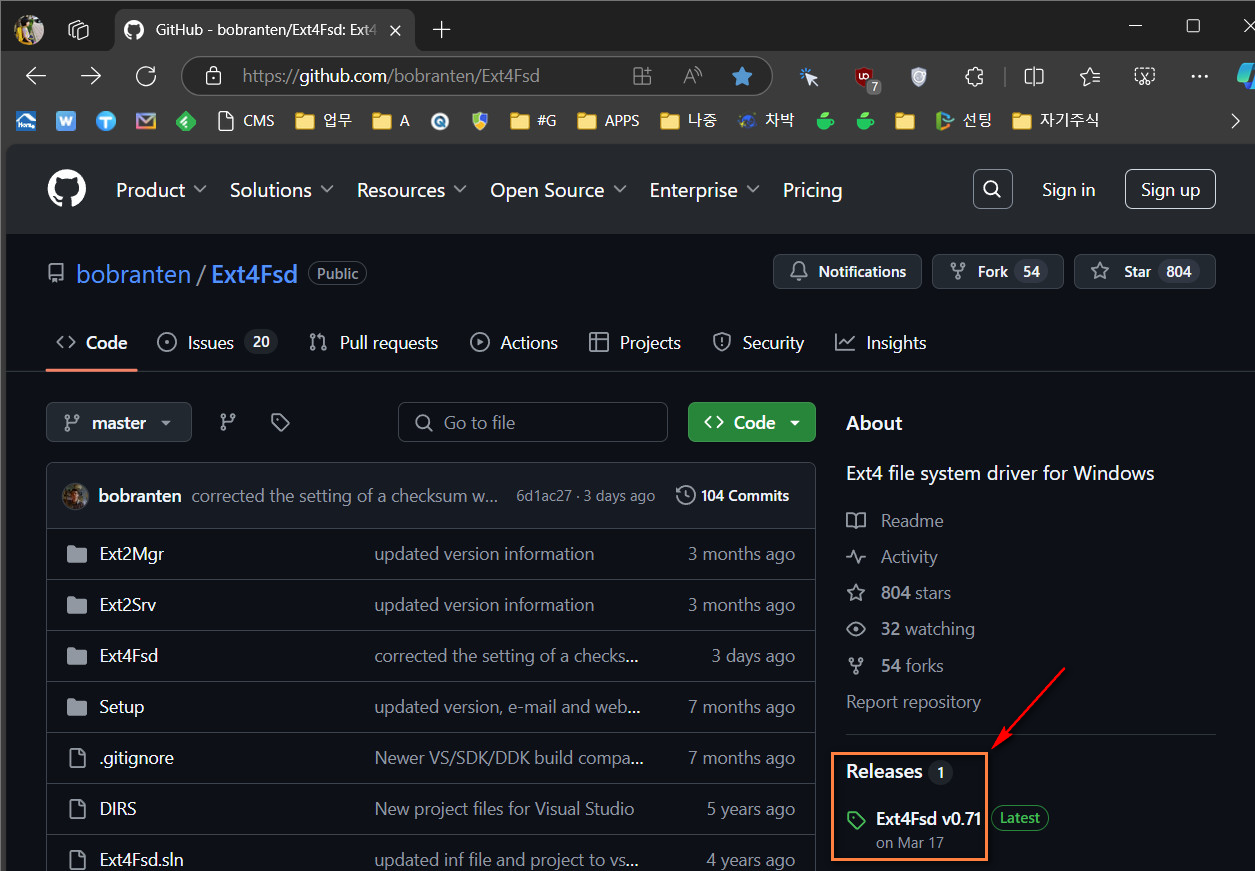Image resolution: width=1255 pixels, height=871 pixels.
Task: Click the commit history clock icon
Action: [x=685, y=495]
